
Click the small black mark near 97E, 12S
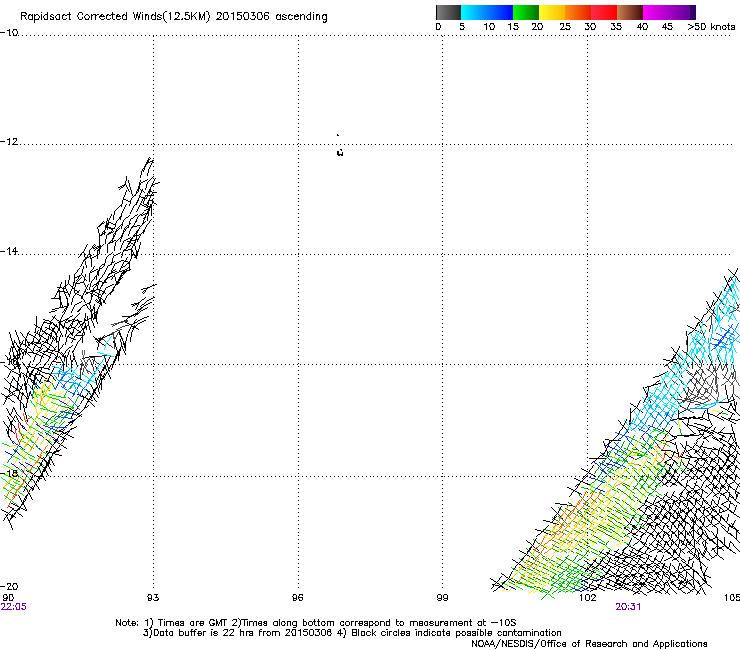pyautogui.click(x=339, y=152)
